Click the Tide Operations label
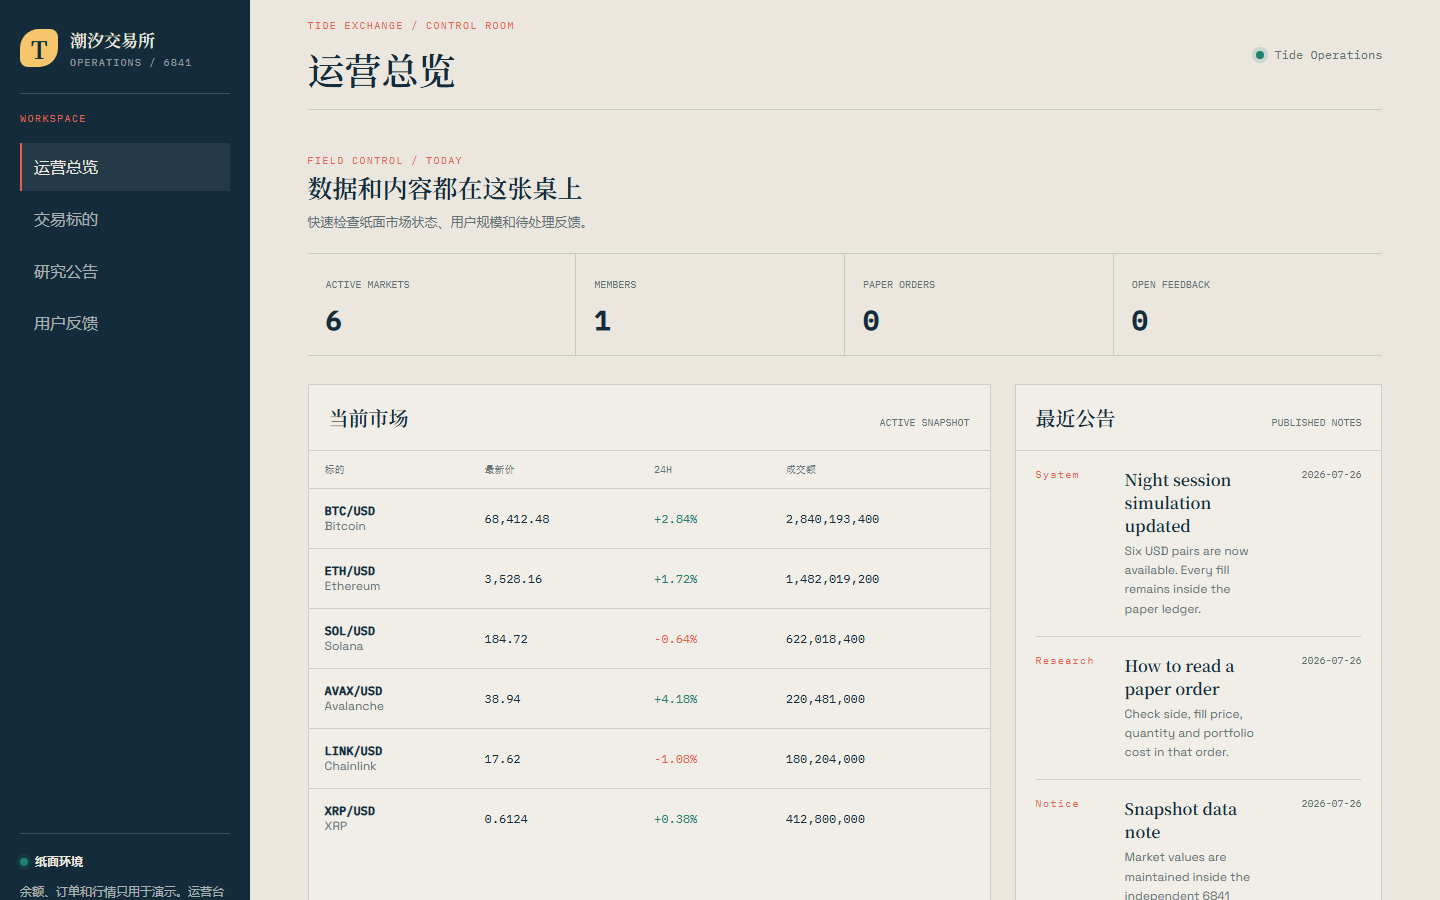Image resolution: width=1440 pixels, height=900 pixels. click(1328, 55)
